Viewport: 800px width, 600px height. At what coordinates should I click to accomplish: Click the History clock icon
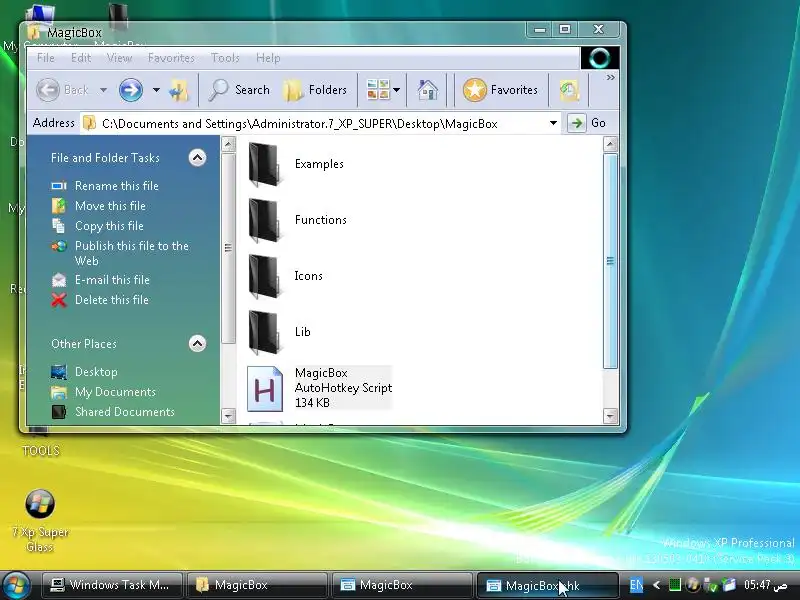(569, 90)
